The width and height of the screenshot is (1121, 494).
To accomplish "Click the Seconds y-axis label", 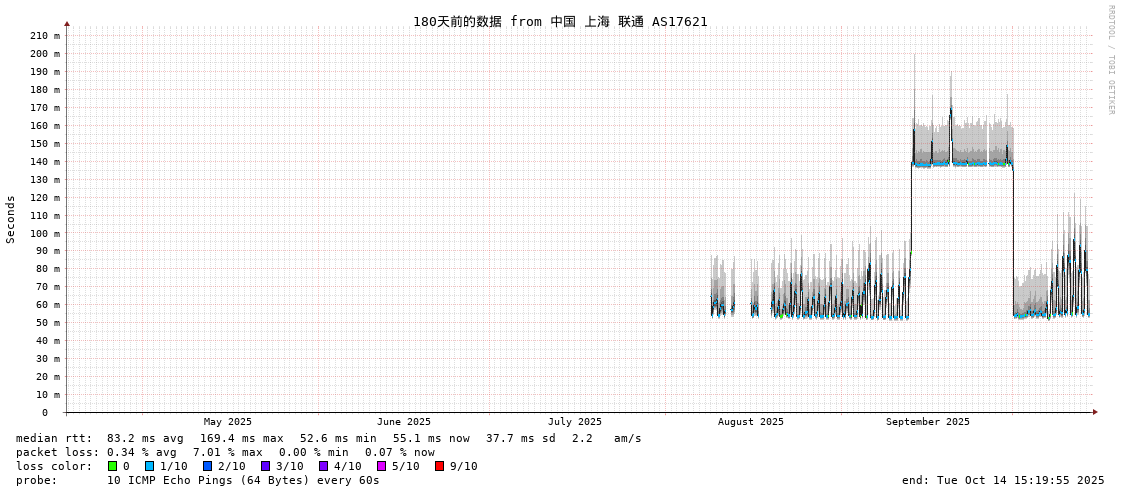I will click(x=11, y=219).
